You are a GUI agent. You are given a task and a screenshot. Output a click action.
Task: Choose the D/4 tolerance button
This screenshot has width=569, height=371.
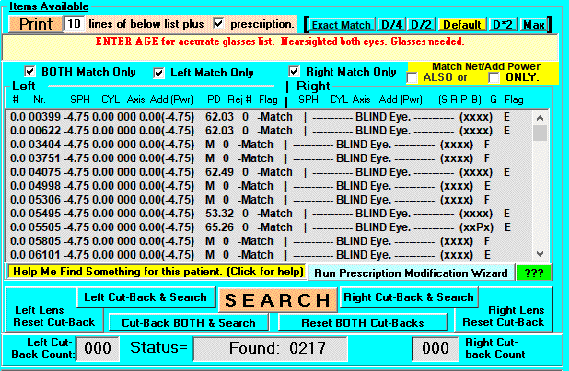pyautogui.click(x=392, y=25)
